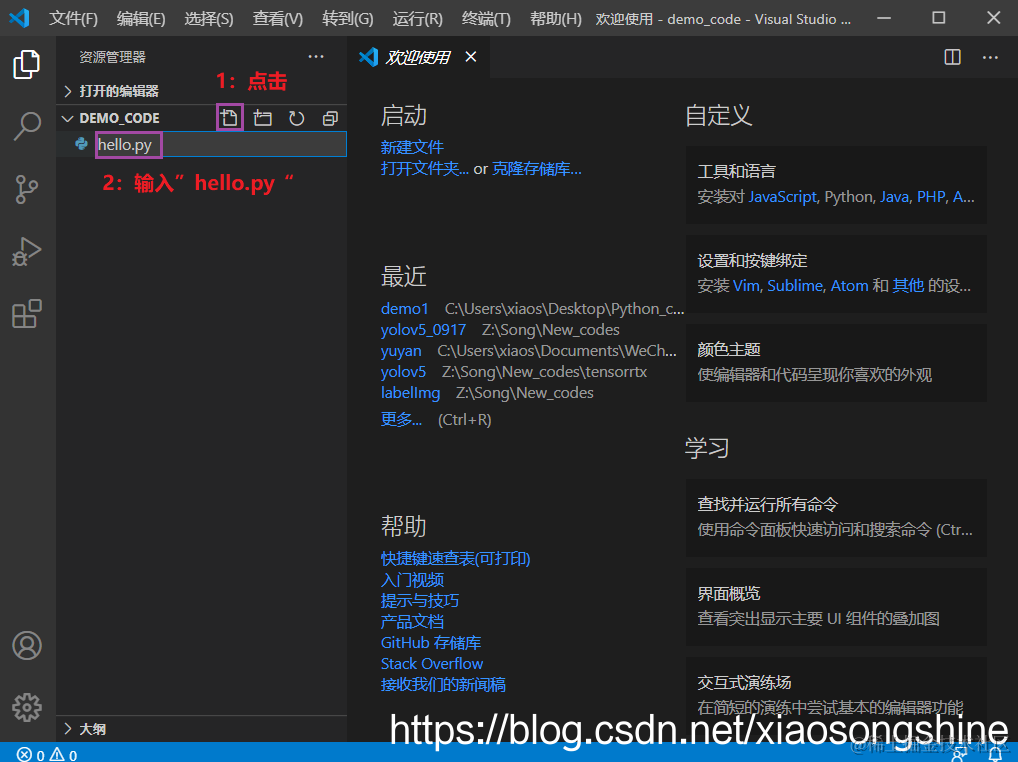The height and width of the screenshot is (762, 1018).
Task: Open the 颜色主题 card
Action: [836, 363]
